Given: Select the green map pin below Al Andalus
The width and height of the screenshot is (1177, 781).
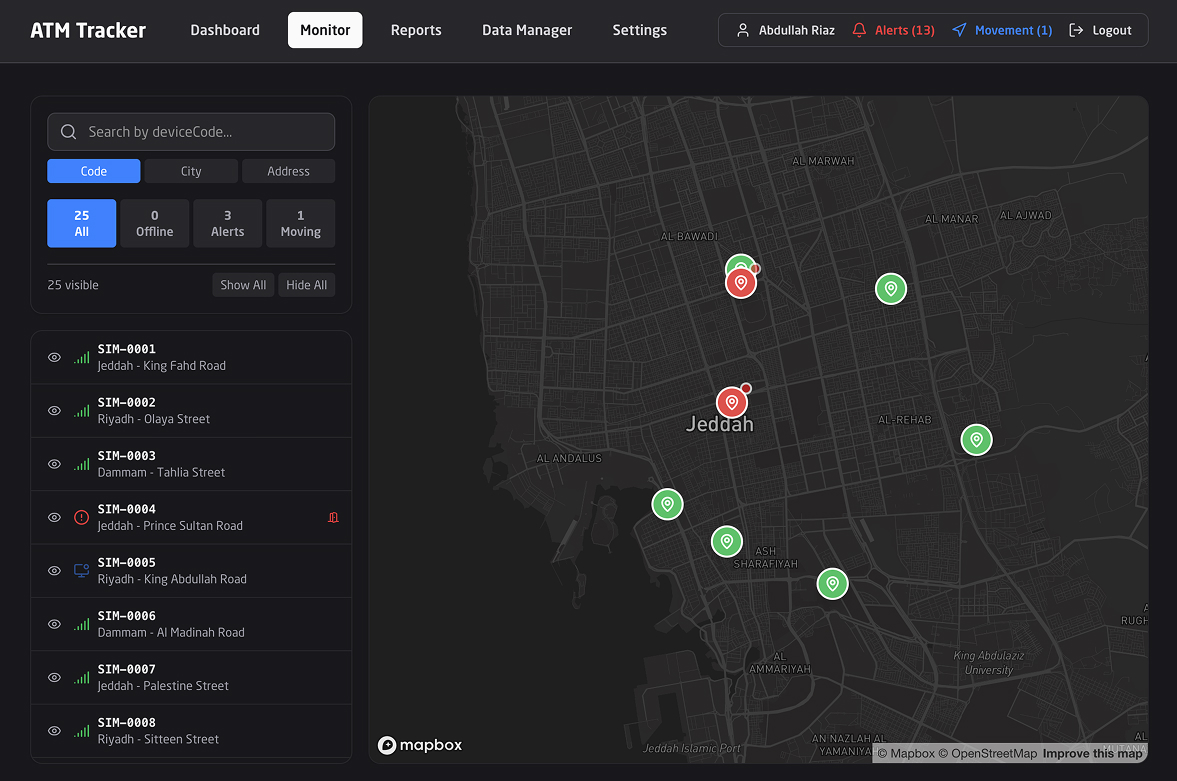Looking at the screenshot, I should pos(667,505).
